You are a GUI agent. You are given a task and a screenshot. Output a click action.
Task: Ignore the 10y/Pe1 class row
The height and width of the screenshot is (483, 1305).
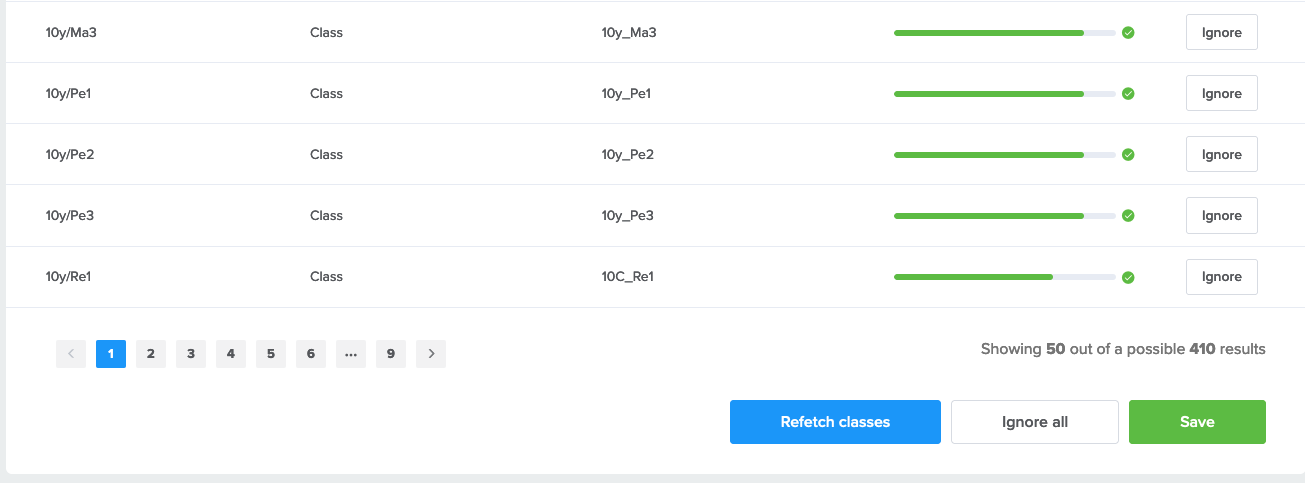pos(1221,93)
